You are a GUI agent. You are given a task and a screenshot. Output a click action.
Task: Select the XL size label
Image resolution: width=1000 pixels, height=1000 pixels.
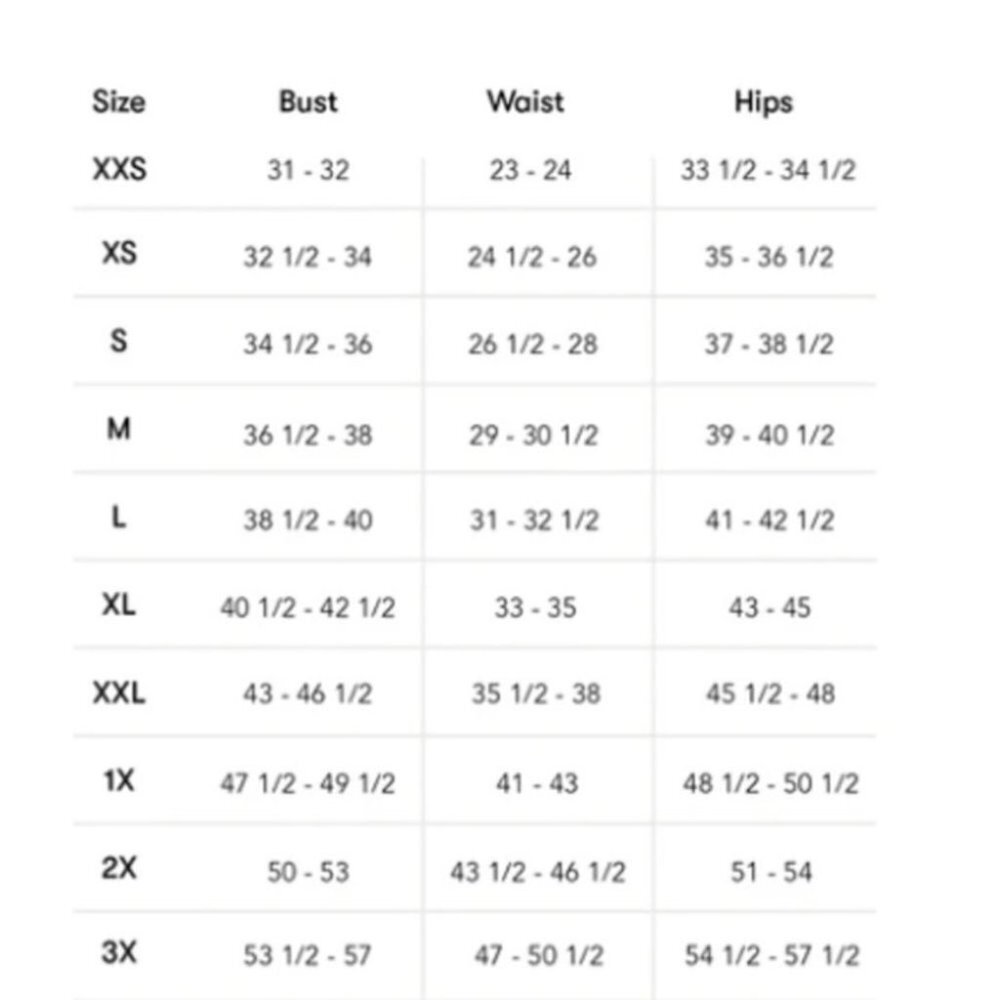click(x=119, y=604)
